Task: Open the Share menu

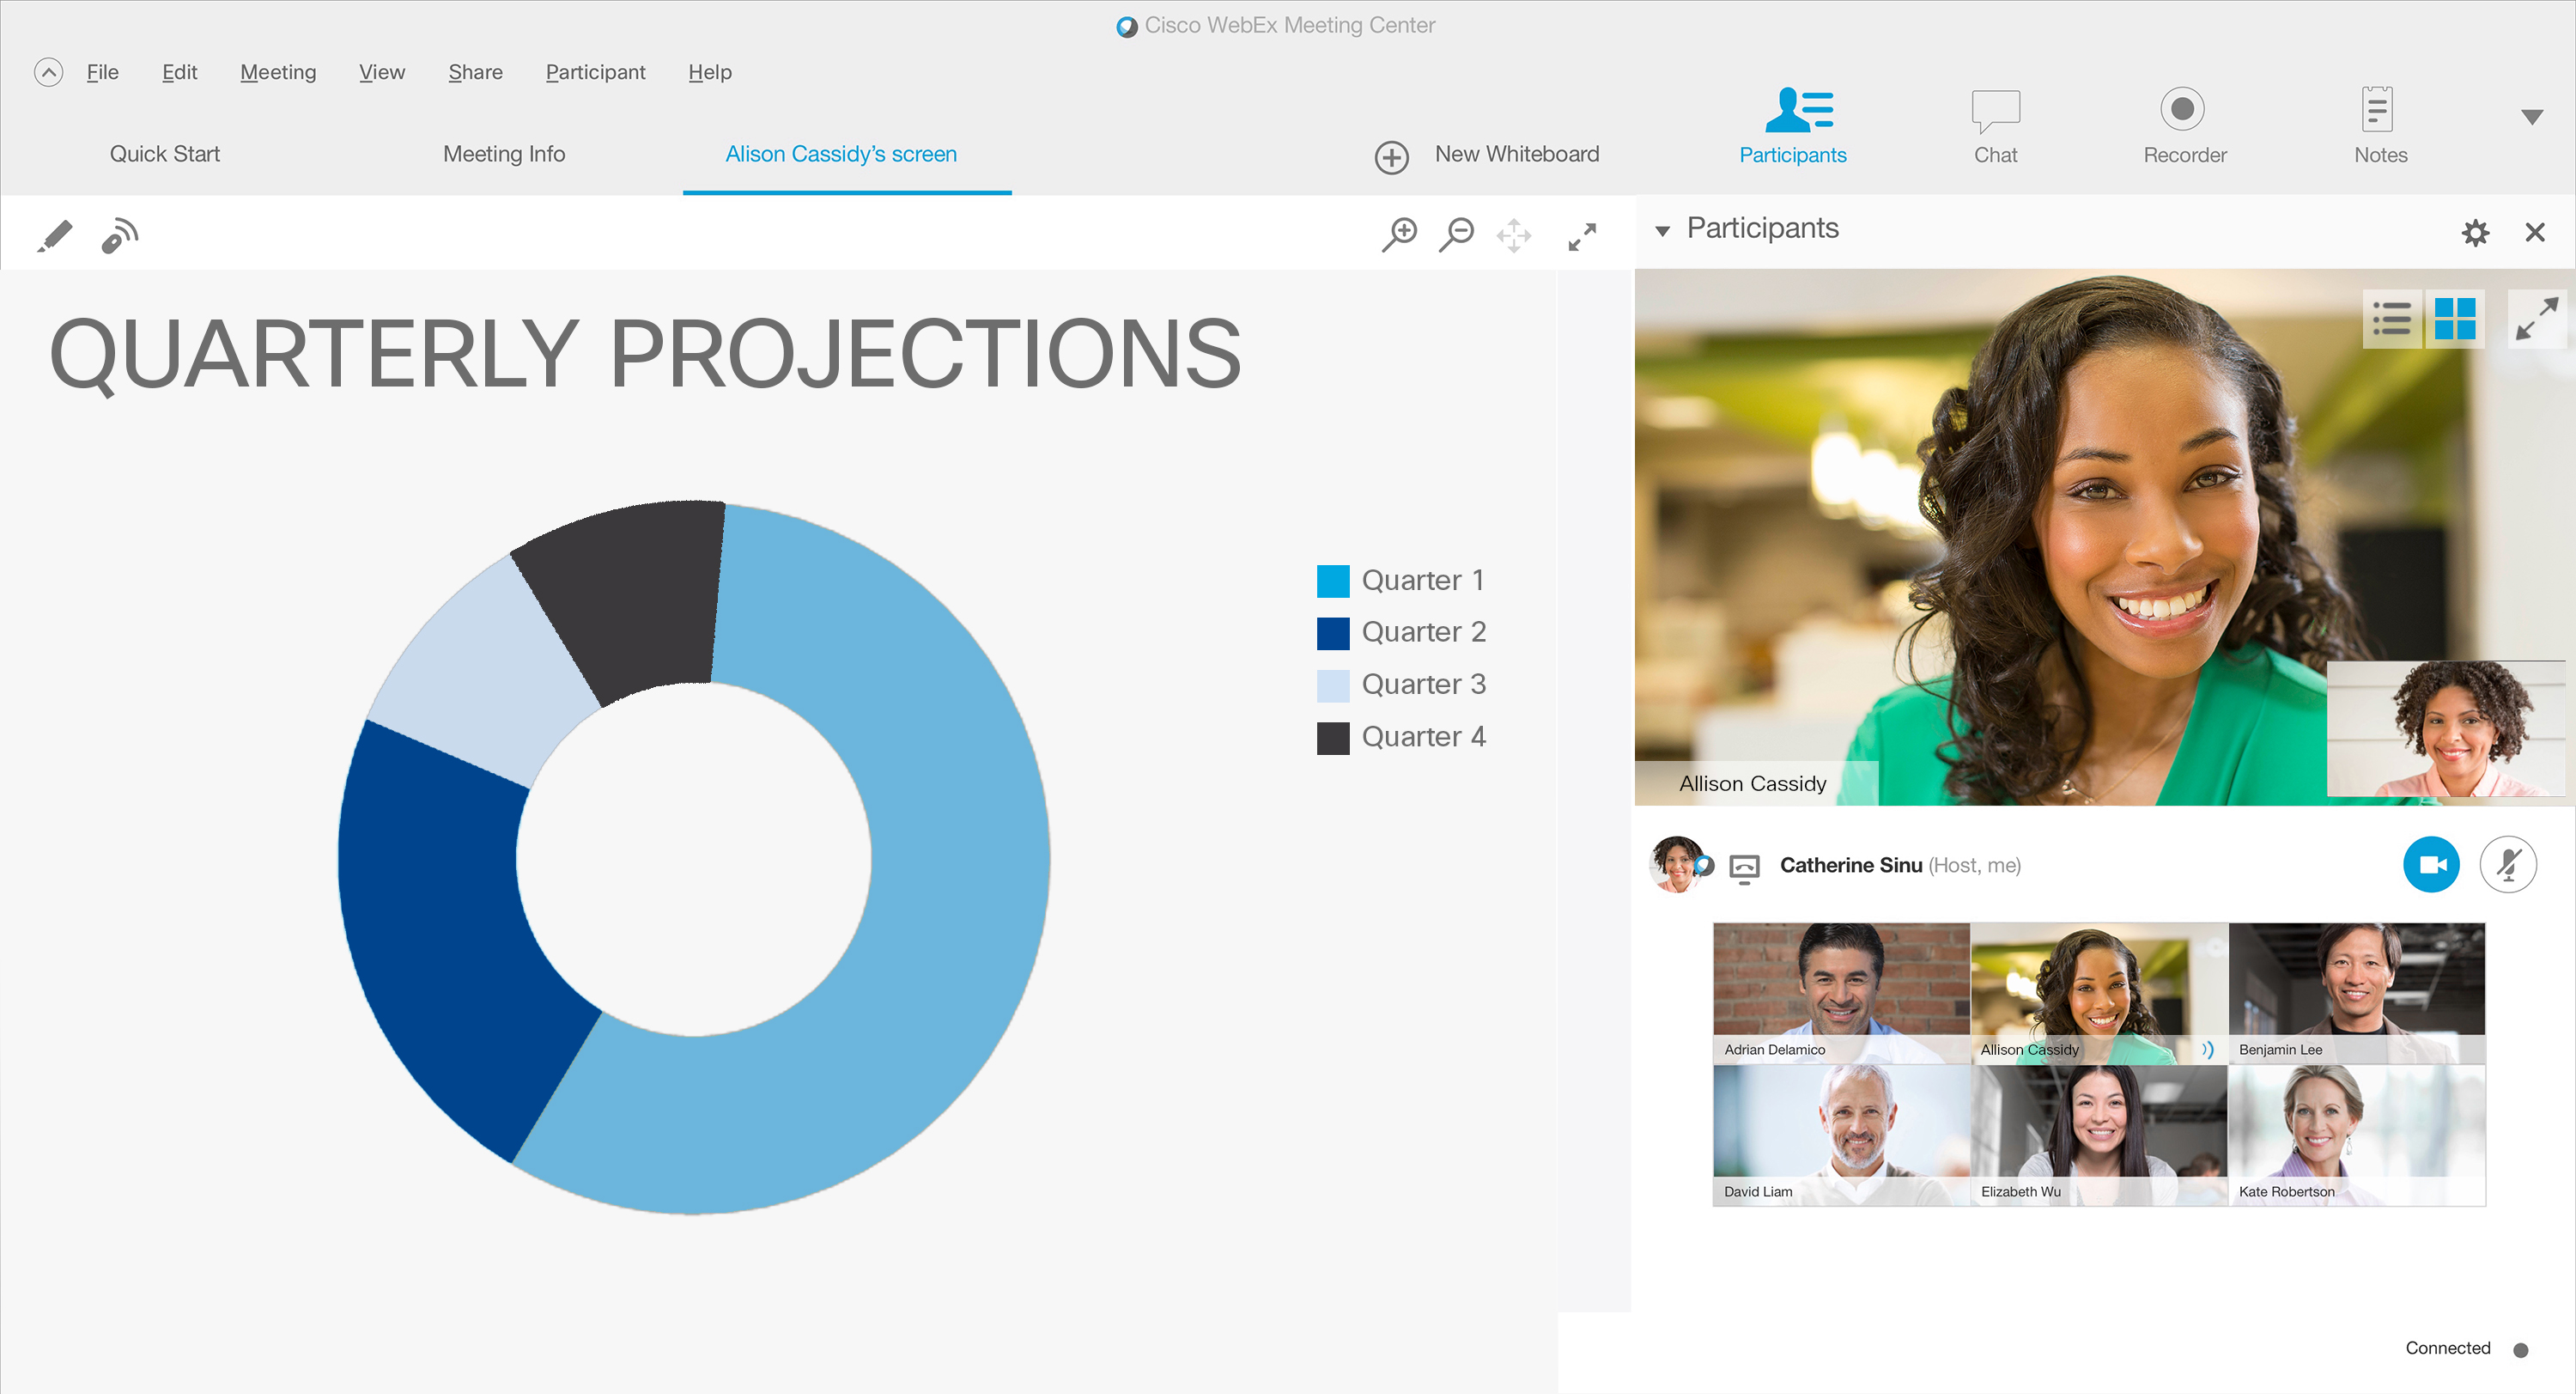Action: click(x=475, y=72)
